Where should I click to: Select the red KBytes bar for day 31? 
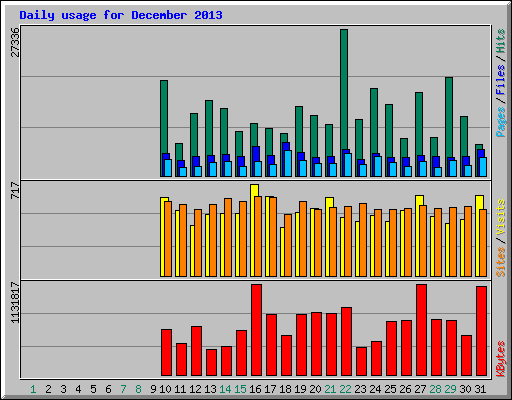(481, 331)
